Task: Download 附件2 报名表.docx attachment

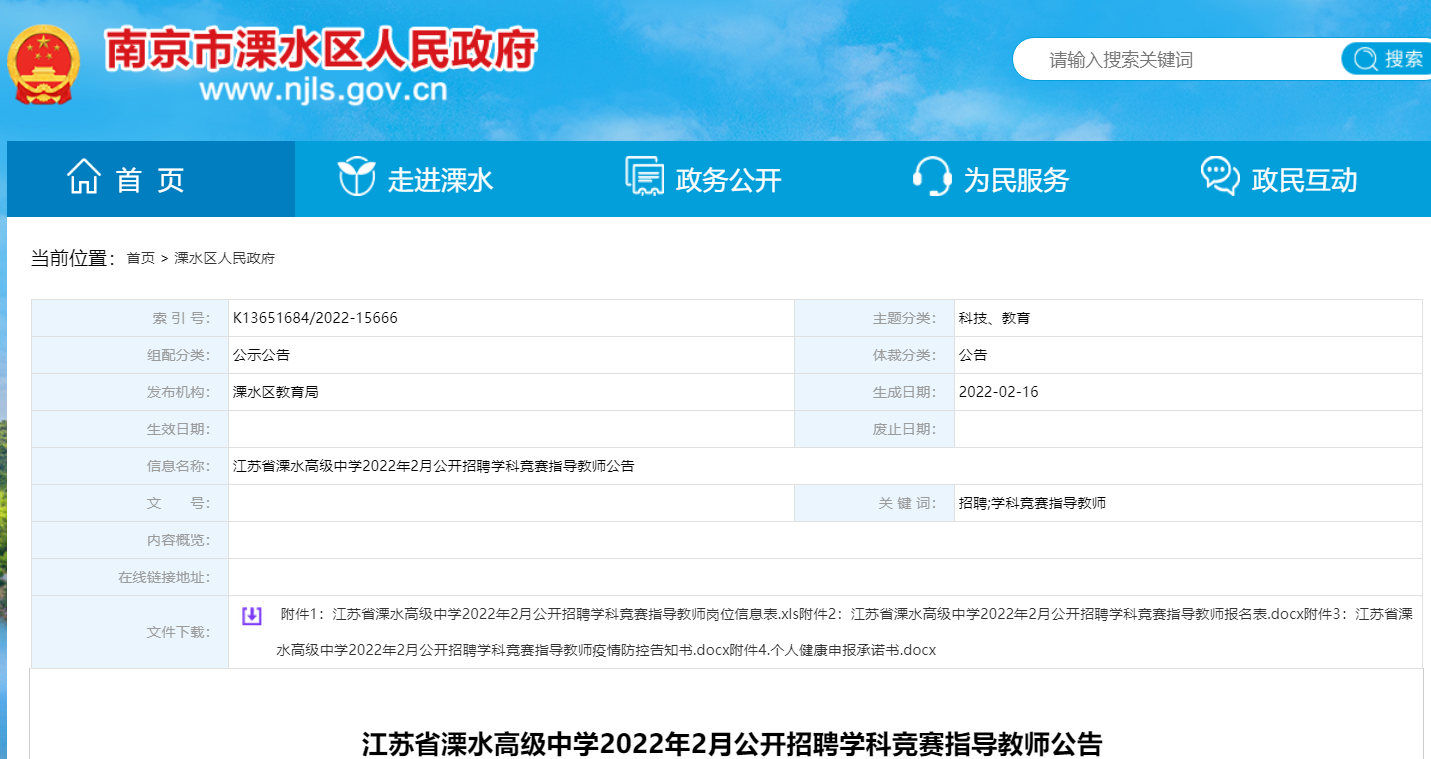Action: (x=1060, y=614)
